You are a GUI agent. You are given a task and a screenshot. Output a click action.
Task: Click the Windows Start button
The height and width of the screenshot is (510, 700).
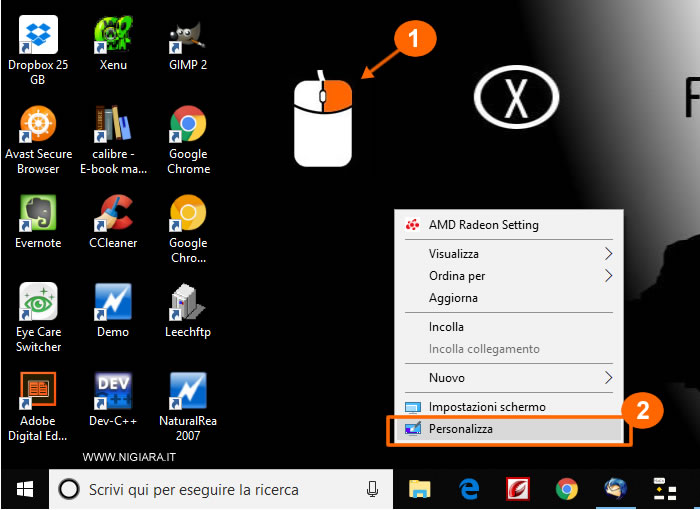(x=24, y=489)
